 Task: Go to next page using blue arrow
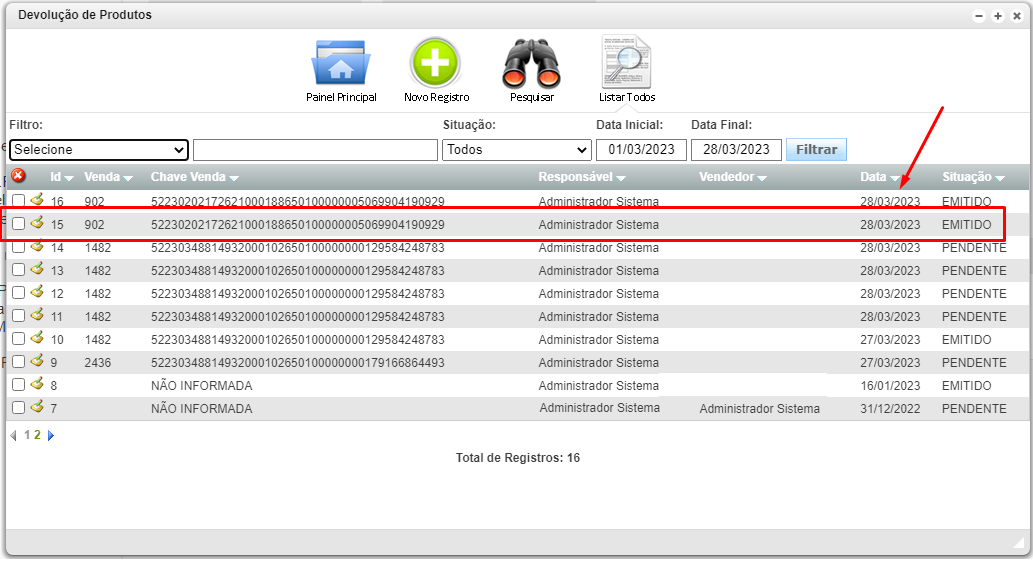pos(51,436)
